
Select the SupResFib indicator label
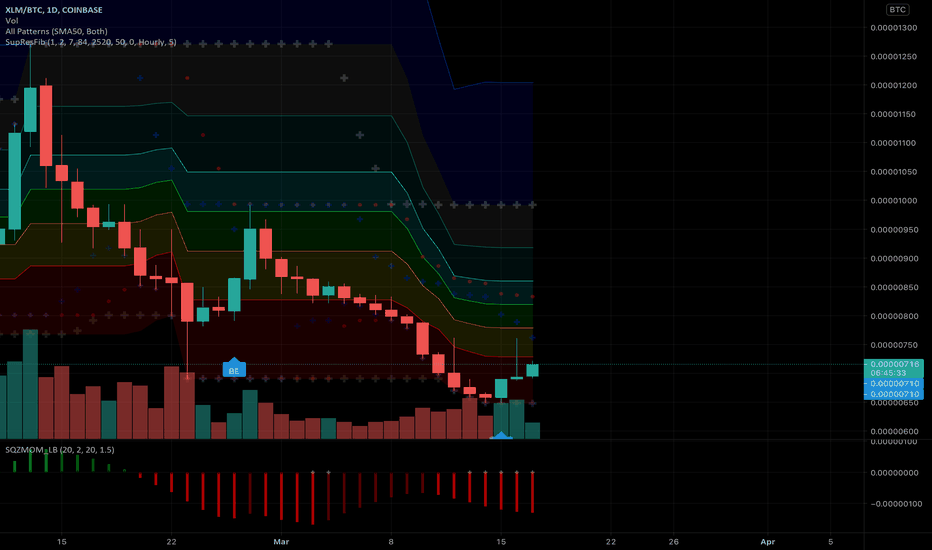90,42
